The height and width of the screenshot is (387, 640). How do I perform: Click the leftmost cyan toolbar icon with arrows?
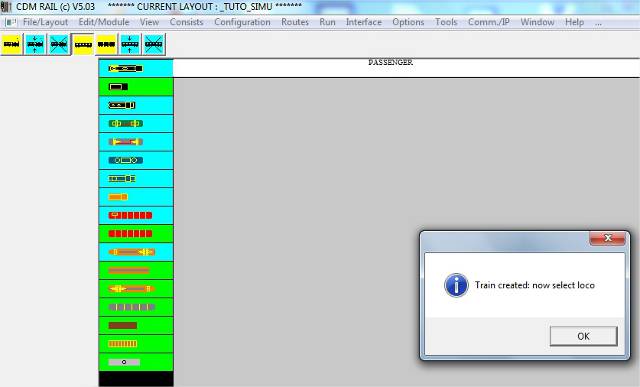[35, 44]
